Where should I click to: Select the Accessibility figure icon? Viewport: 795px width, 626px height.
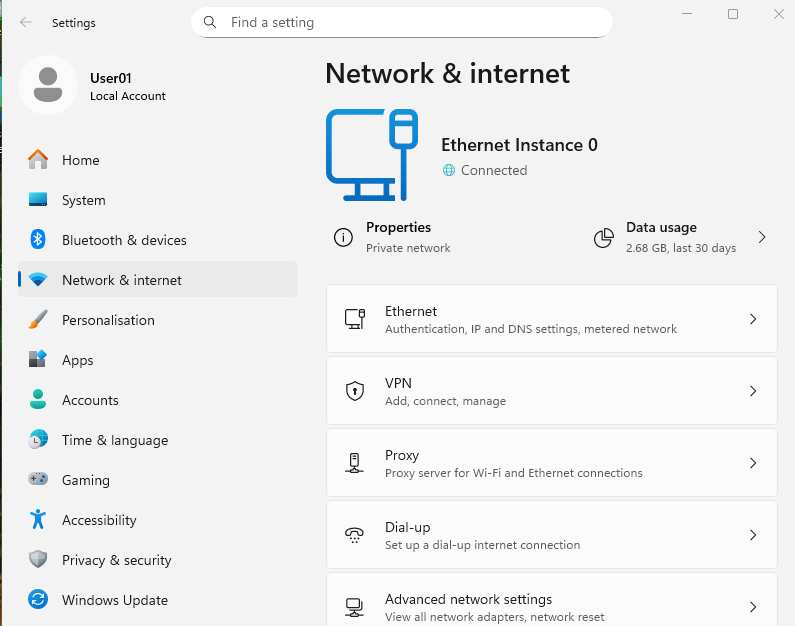click(x=38, y=520)
